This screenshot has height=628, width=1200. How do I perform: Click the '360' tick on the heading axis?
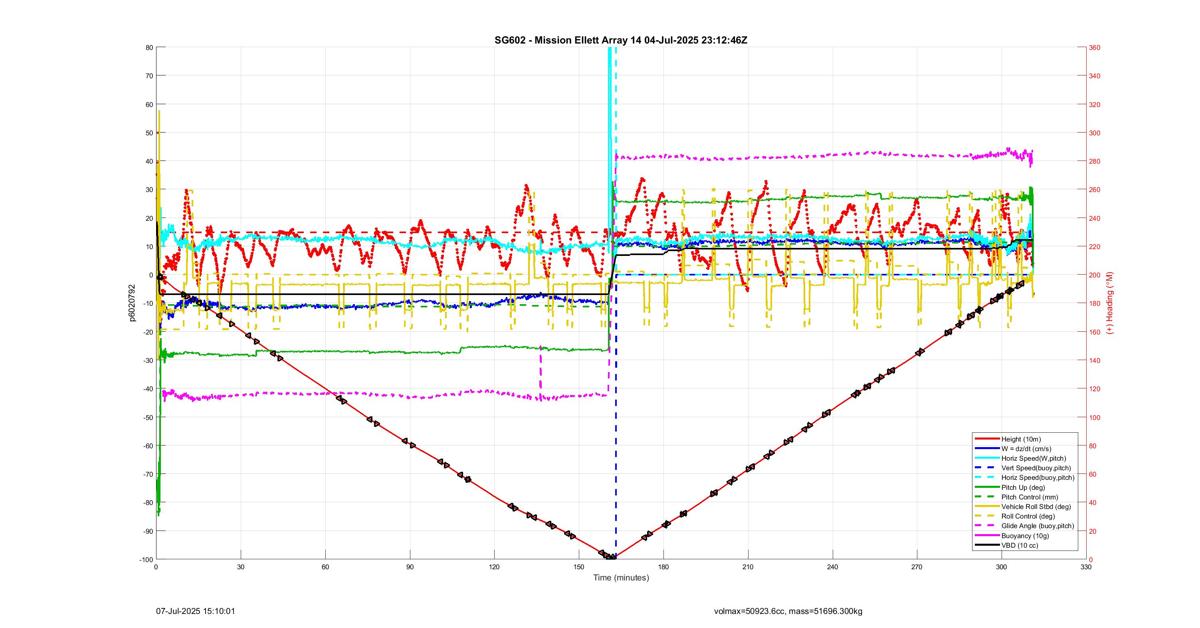1095,47
